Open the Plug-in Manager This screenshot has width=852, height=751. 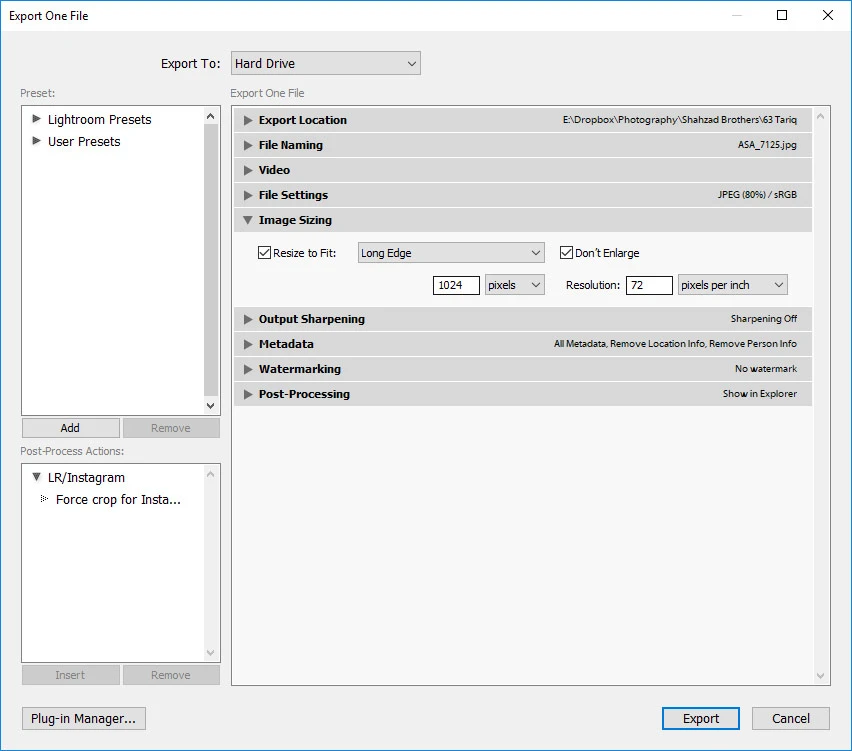coord(84,718)
